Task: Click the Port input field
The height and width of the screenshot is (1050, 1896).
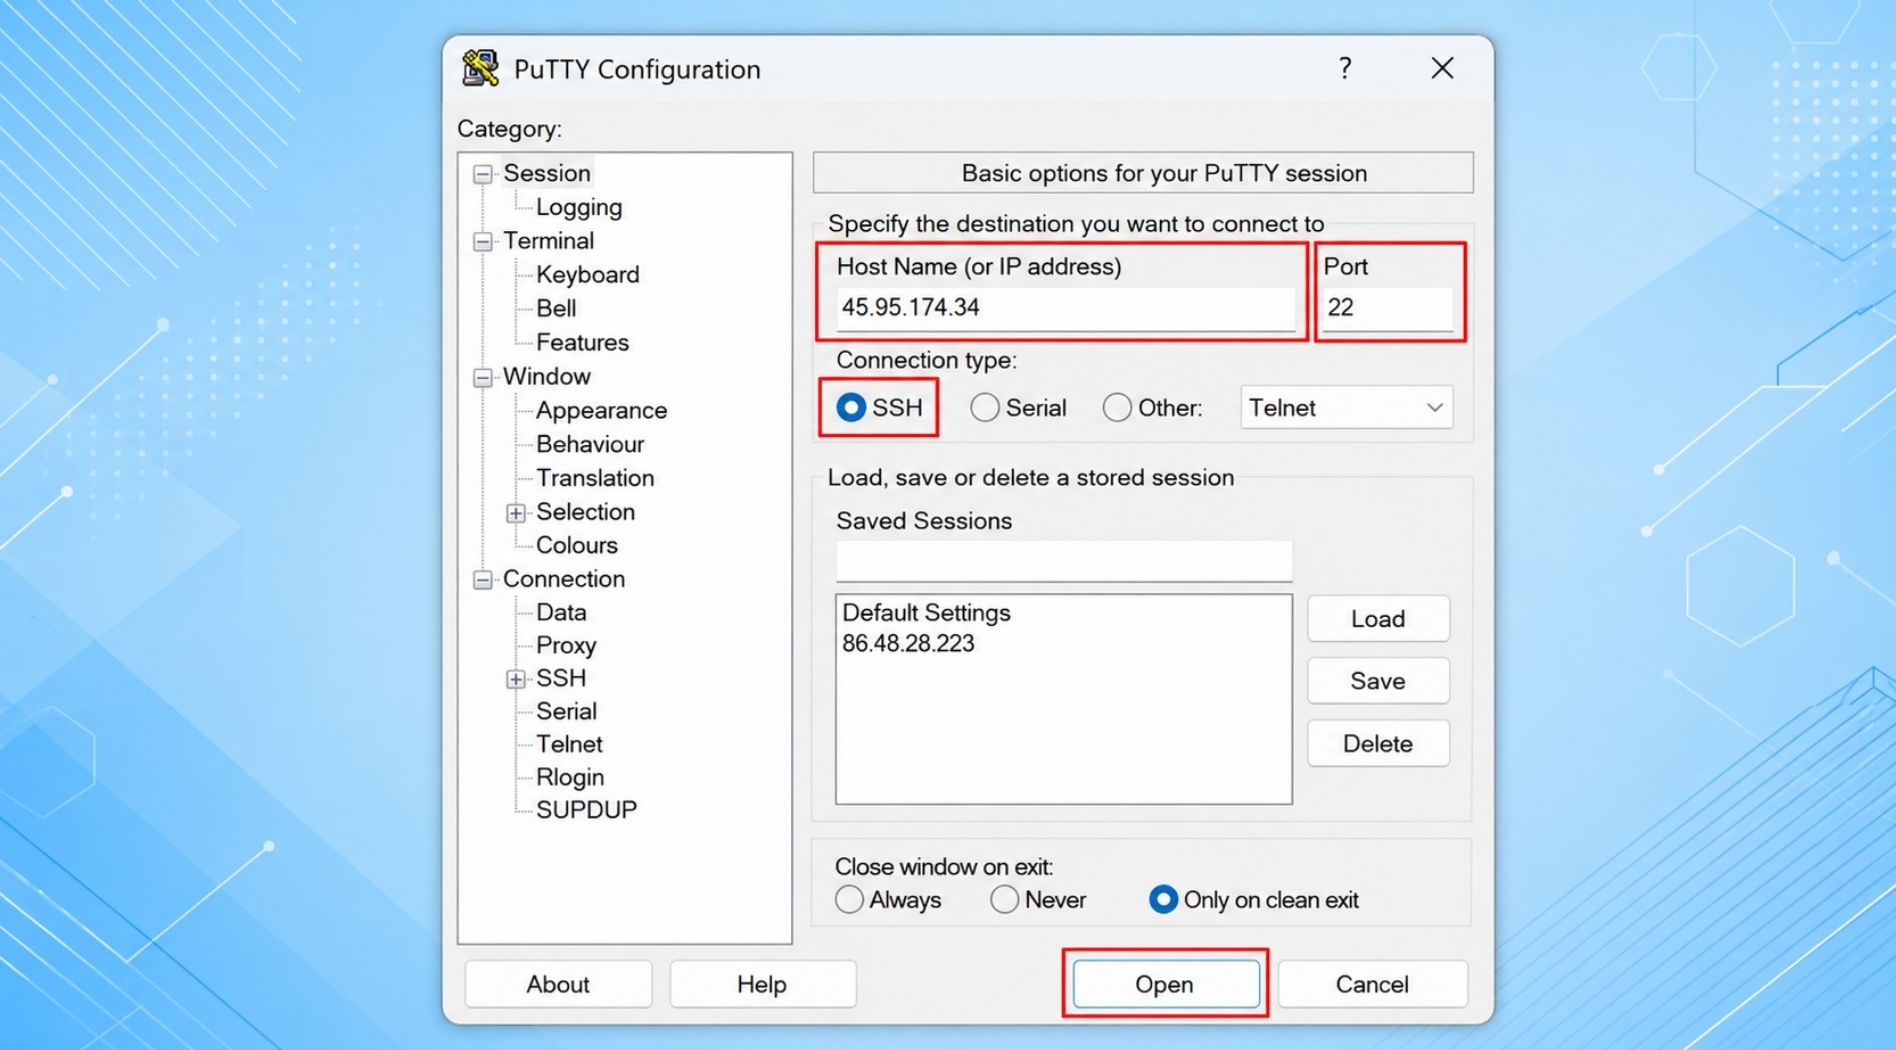Action: [1388, 308]
